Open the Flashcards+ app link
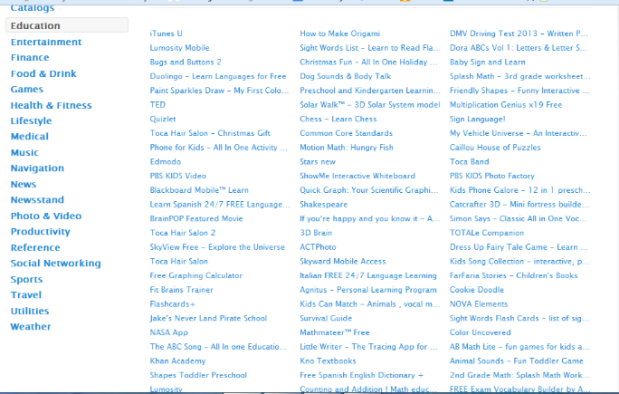The image size is (619, 394). [172, 304]
